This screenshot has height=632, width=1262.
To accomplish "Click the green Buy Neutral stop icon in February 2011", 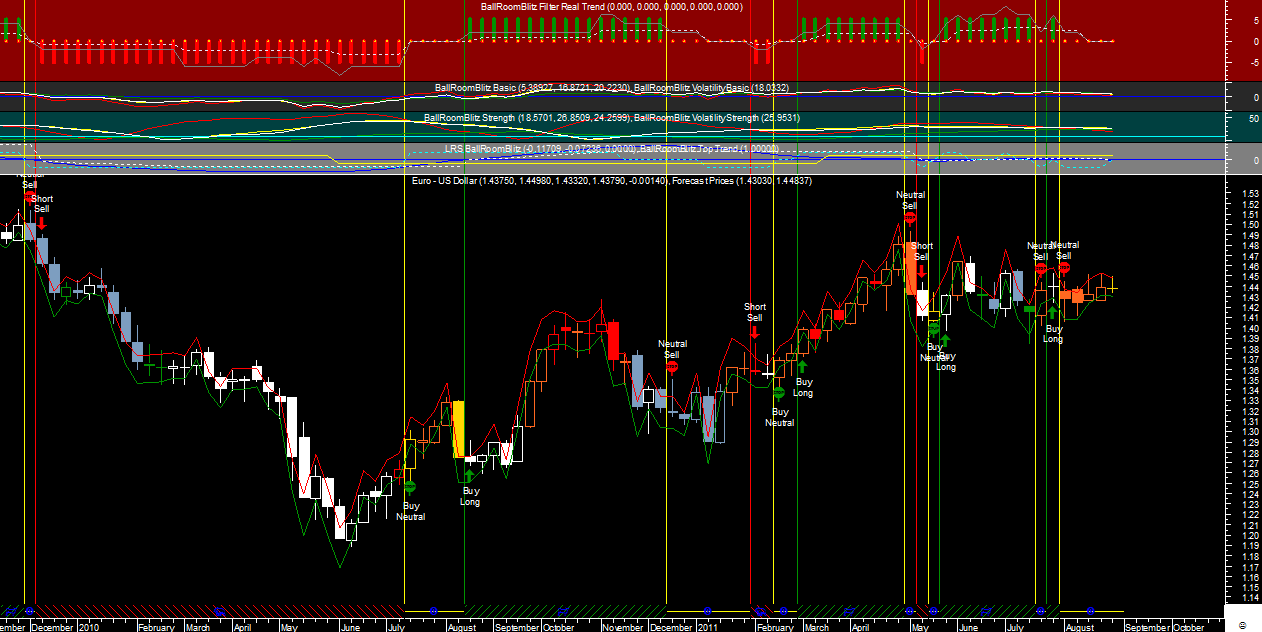I will (x=779, y=393).
